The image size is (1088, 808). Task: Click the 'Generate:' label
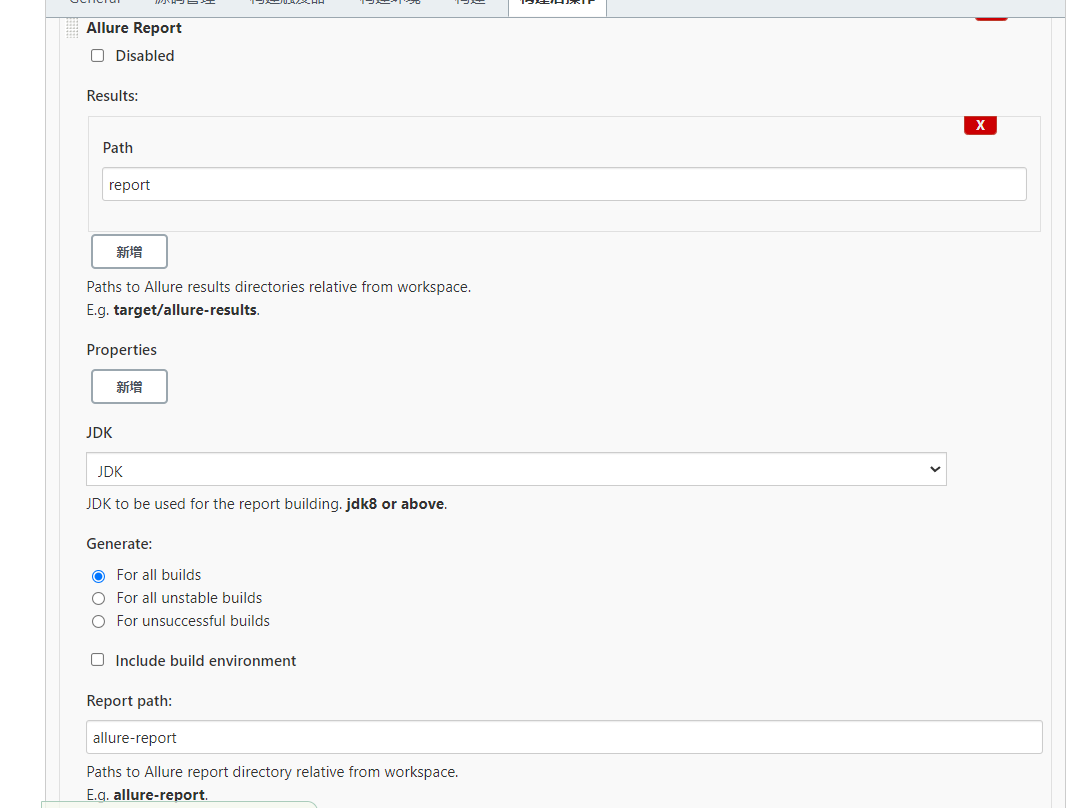(119, 544)
